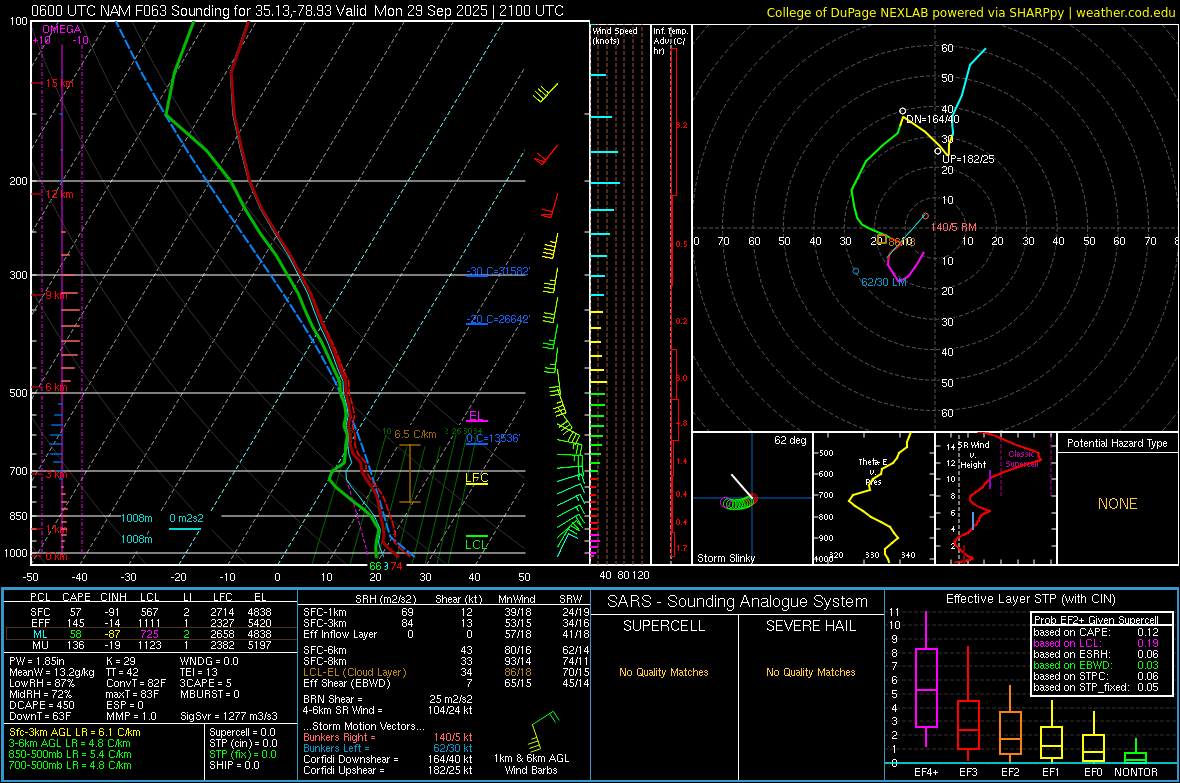
Task: Click the 'Classic Supercell' annotation
Action: click(x=1022, y=459)
